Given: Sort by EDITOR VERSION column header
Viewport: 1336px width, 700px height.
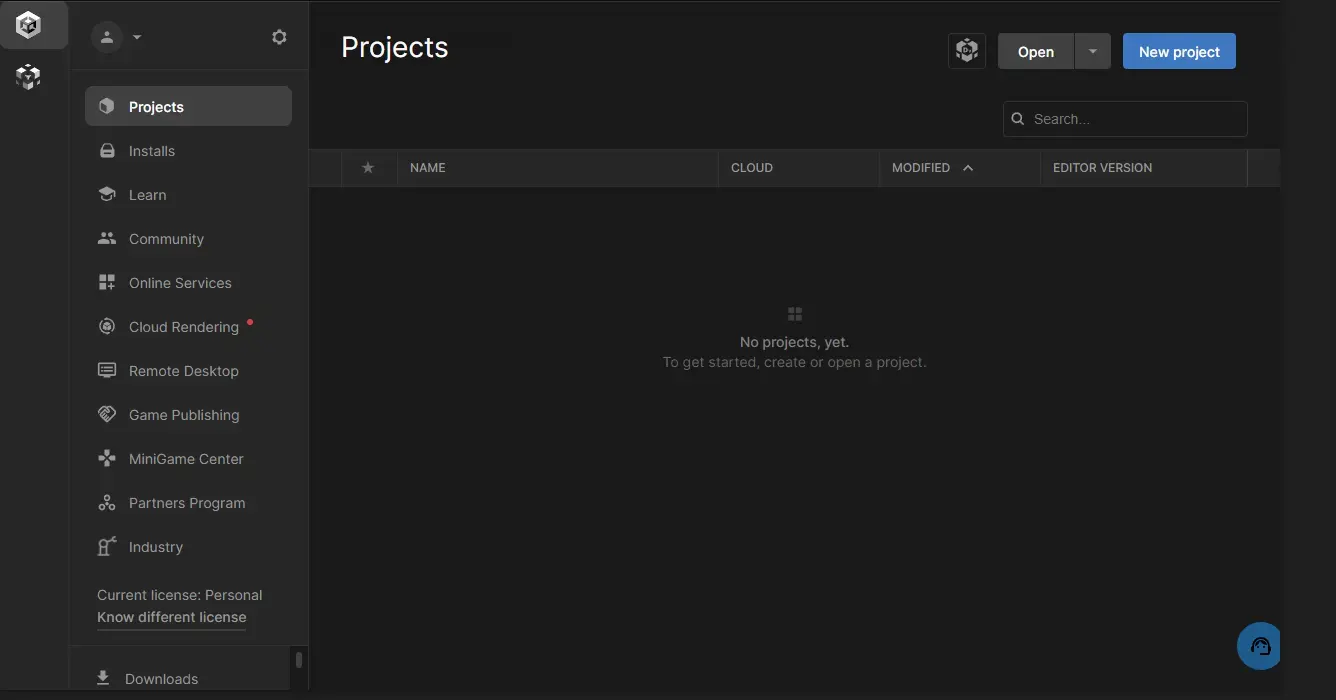Looking at the screenshot, I should (x=1102, y=168).
